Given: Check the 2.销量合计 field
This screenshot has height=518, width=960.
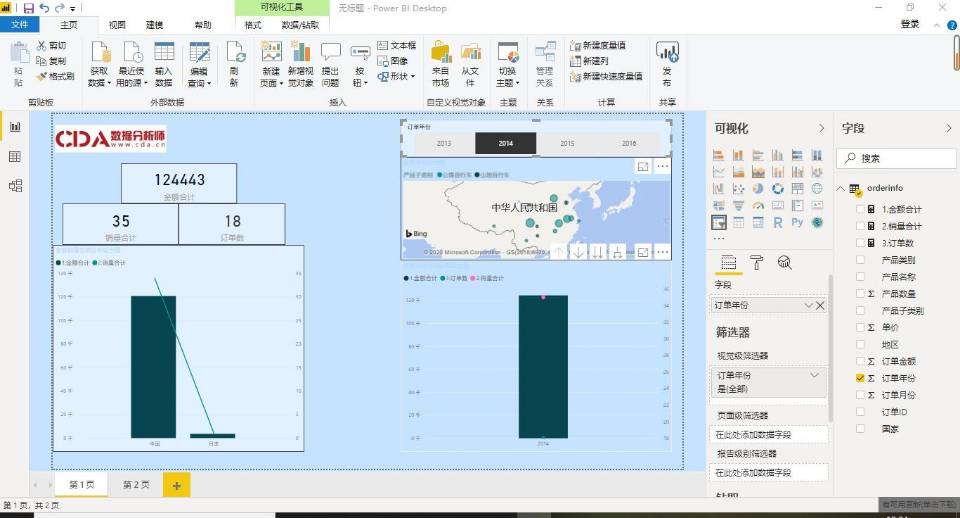Looking at the screenshot, I should [860, 226].
